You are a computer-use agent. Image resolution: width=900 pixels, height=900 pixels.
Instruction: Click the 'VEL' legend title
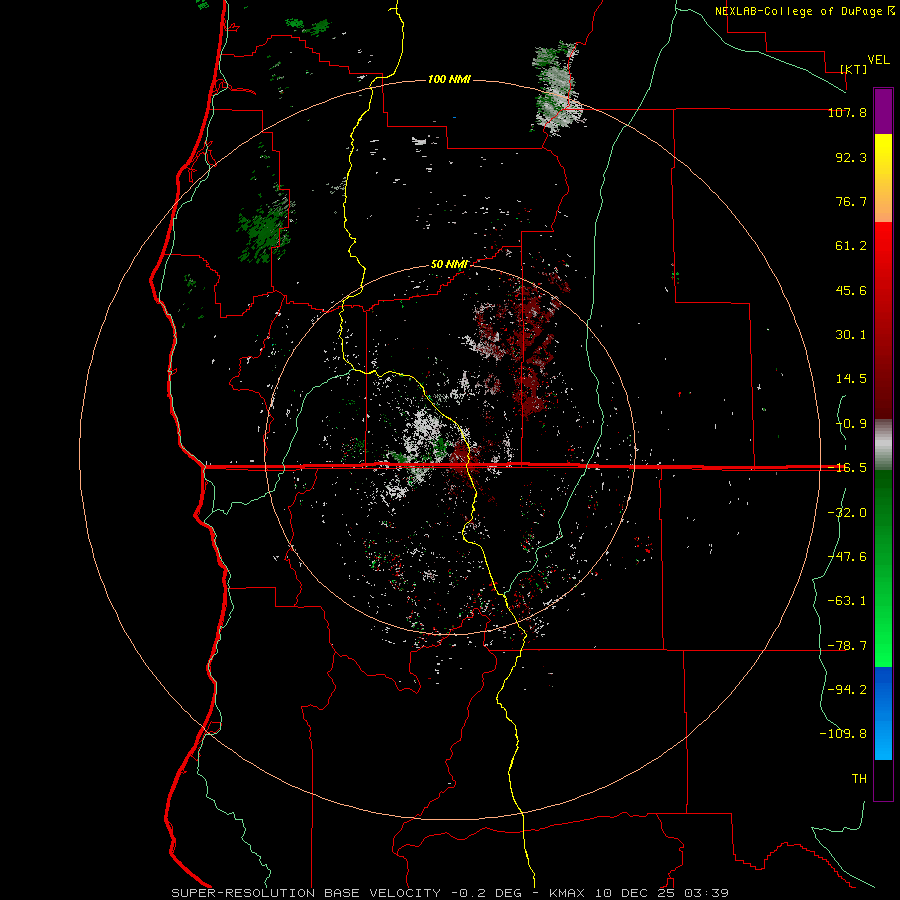pyautogui.click(x=878, y=60)
